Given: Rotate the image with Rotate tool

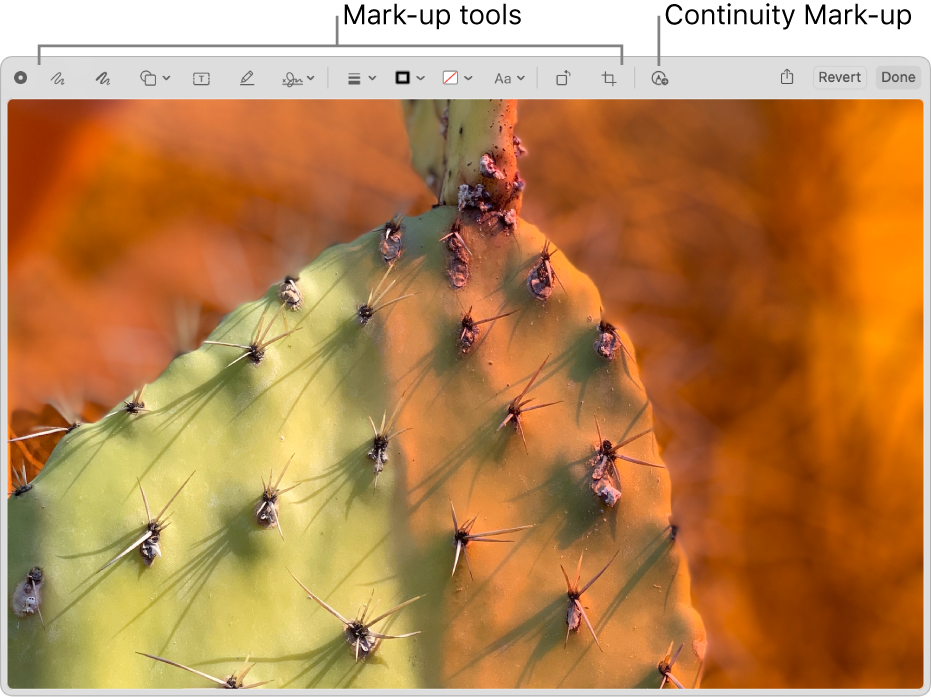Looking at the screenshot, I should 563,78.
